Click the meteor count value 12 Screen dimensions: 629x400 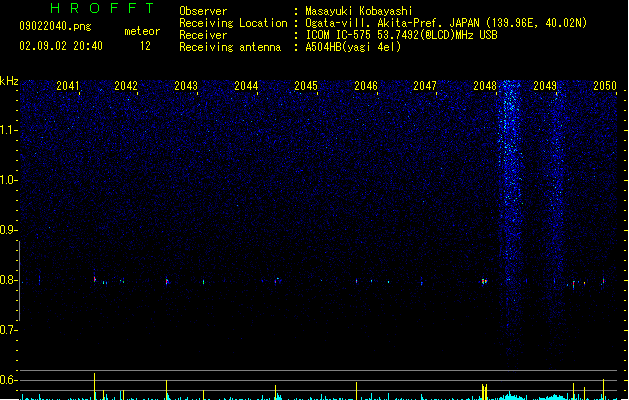(x=145, y=46)
